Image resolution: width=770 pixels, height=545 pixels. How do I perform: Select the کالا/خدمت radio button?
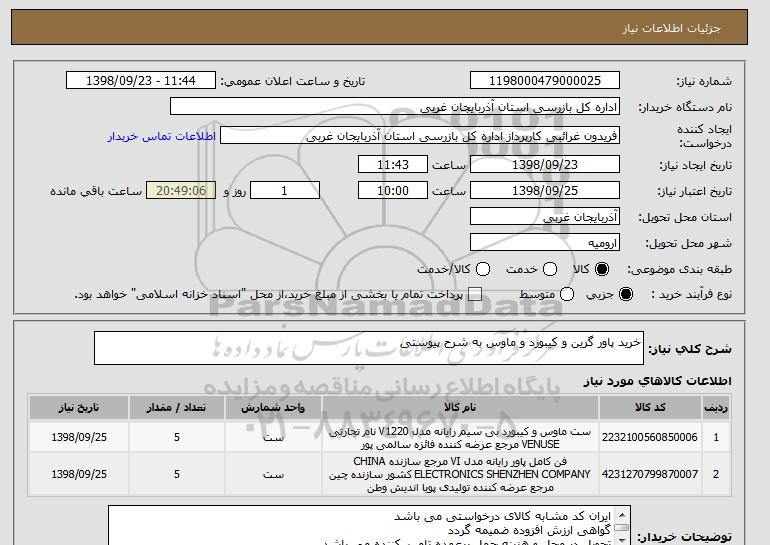[x=483, y=269]
